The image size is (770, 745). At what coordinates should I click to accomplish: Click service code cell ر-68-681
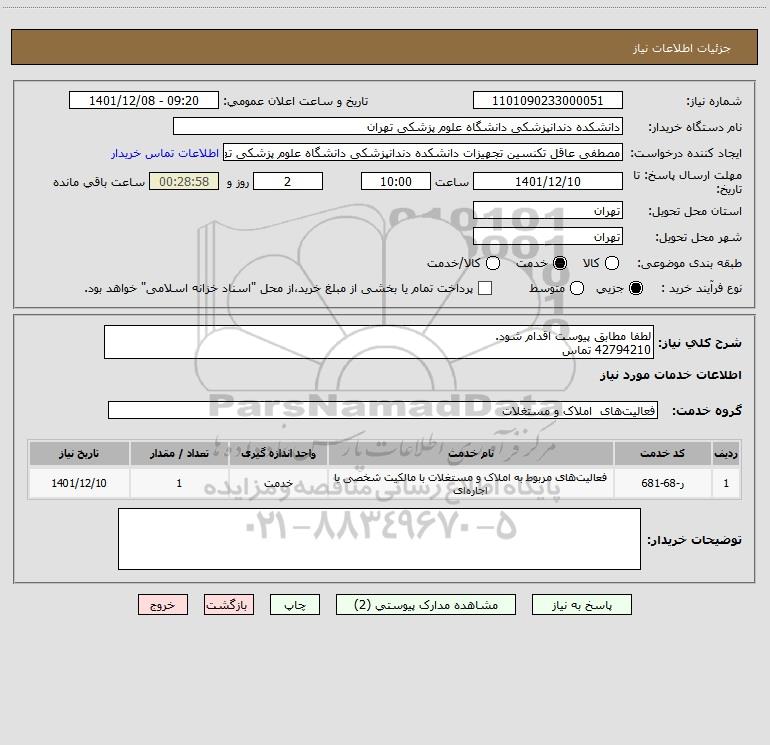[662, 483]
